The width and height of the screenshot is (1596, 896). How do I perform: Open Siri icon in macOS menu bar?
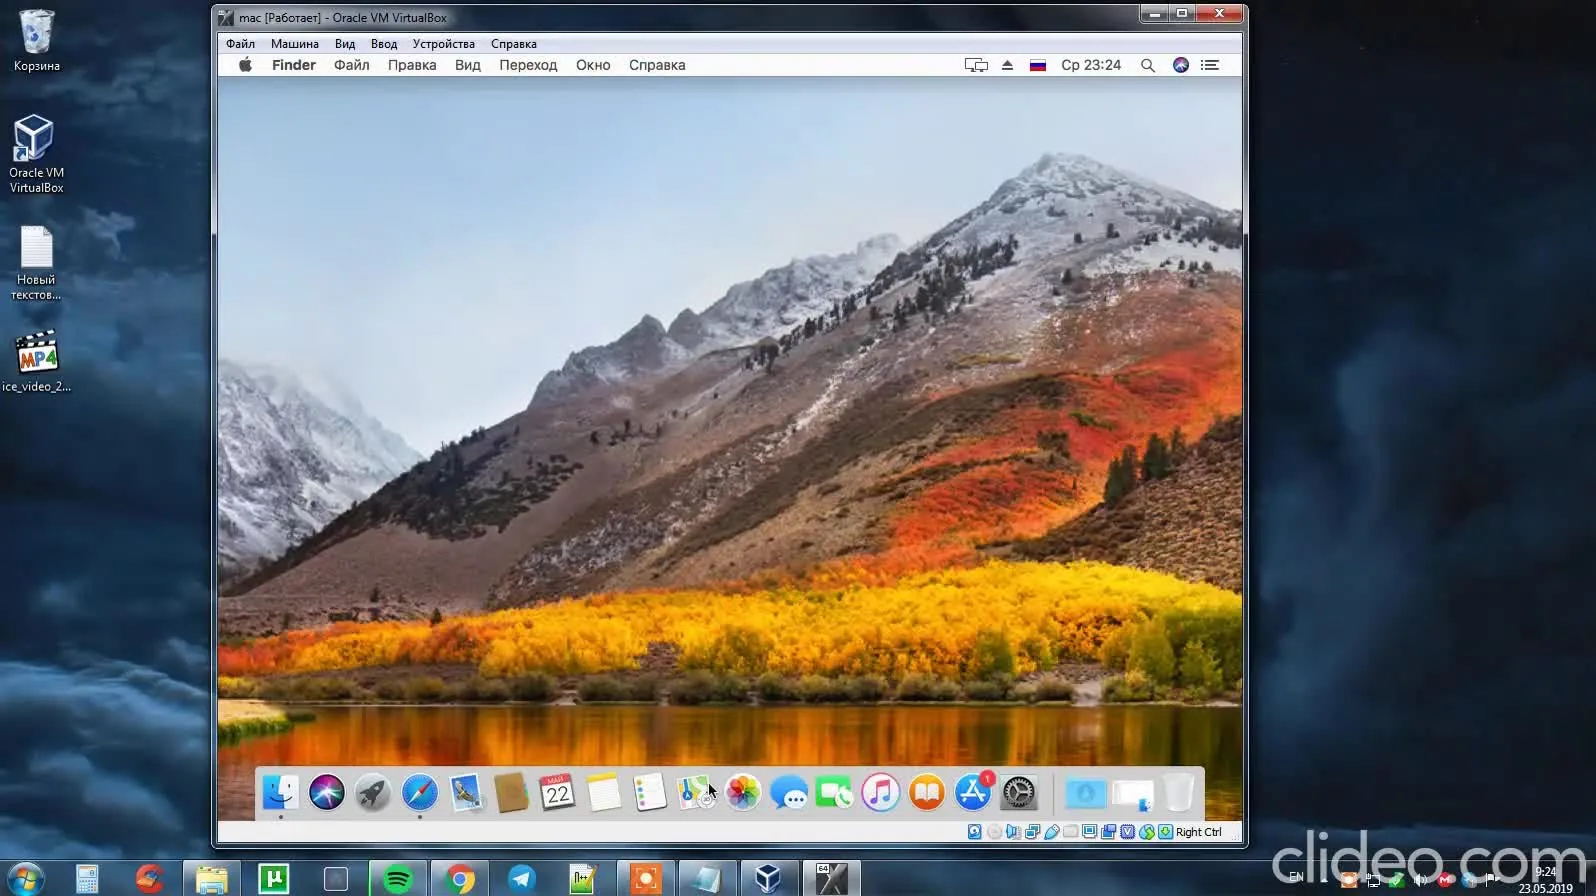coord(1181,65)
